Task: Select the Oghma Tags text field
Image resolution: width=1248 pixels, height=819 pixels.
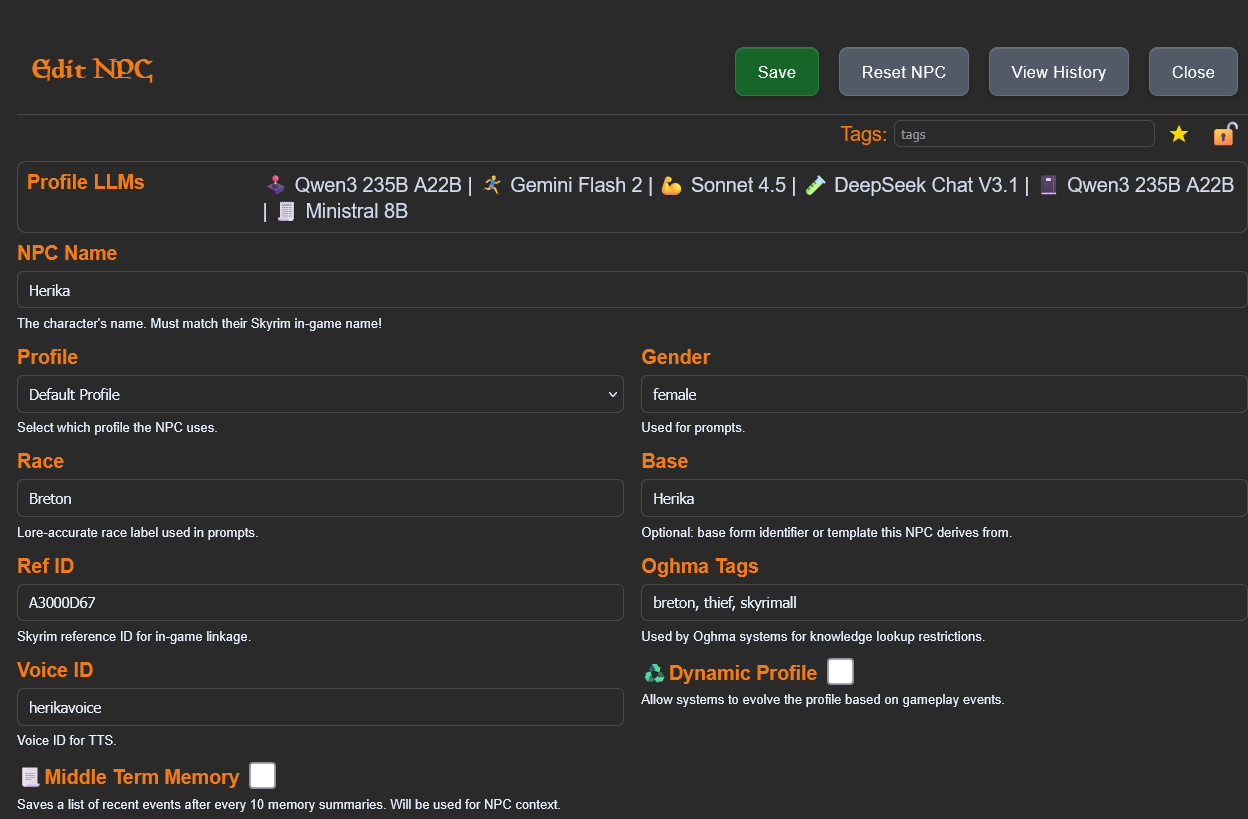Action: [x=943, y=603]
